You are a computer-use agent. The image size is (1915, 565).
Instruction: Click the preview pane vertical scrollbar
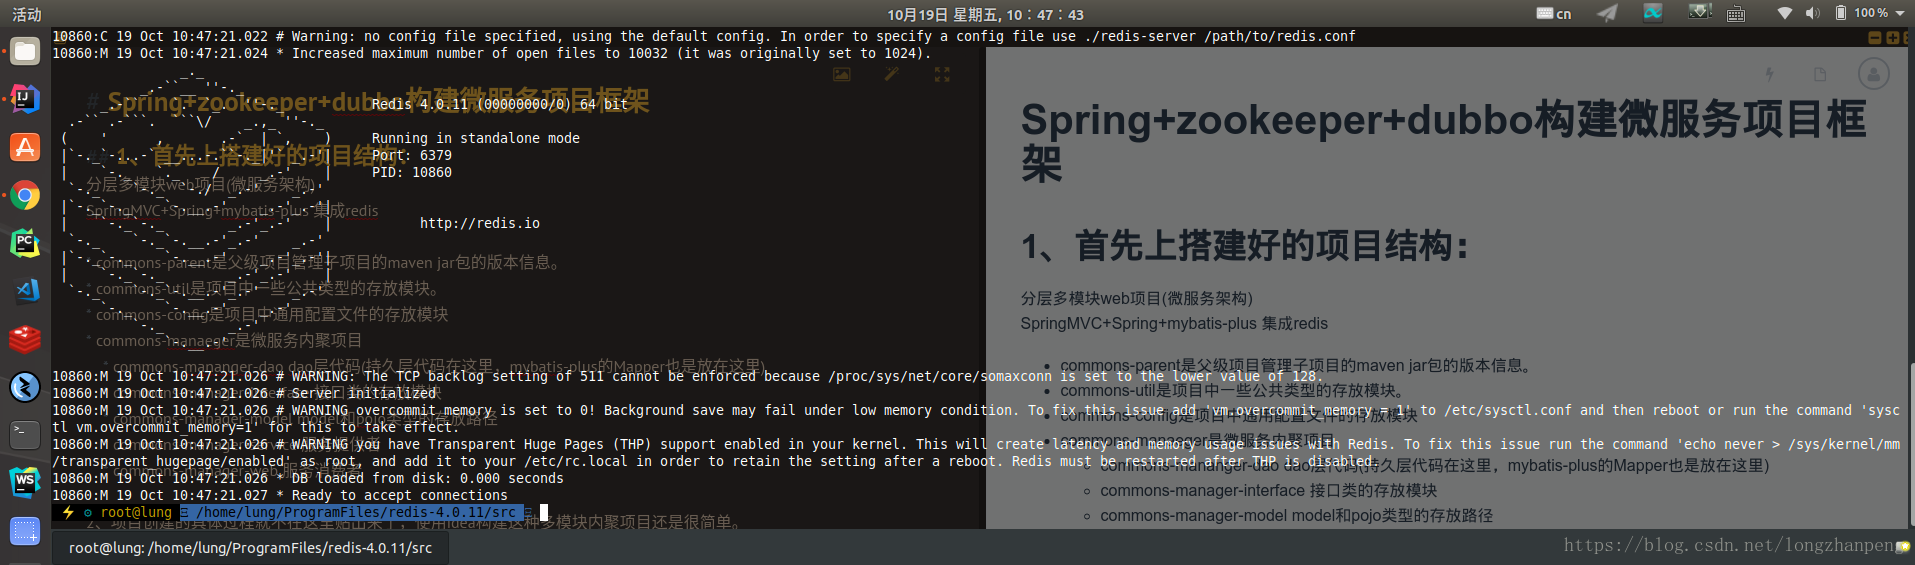tap(1911, 445)
